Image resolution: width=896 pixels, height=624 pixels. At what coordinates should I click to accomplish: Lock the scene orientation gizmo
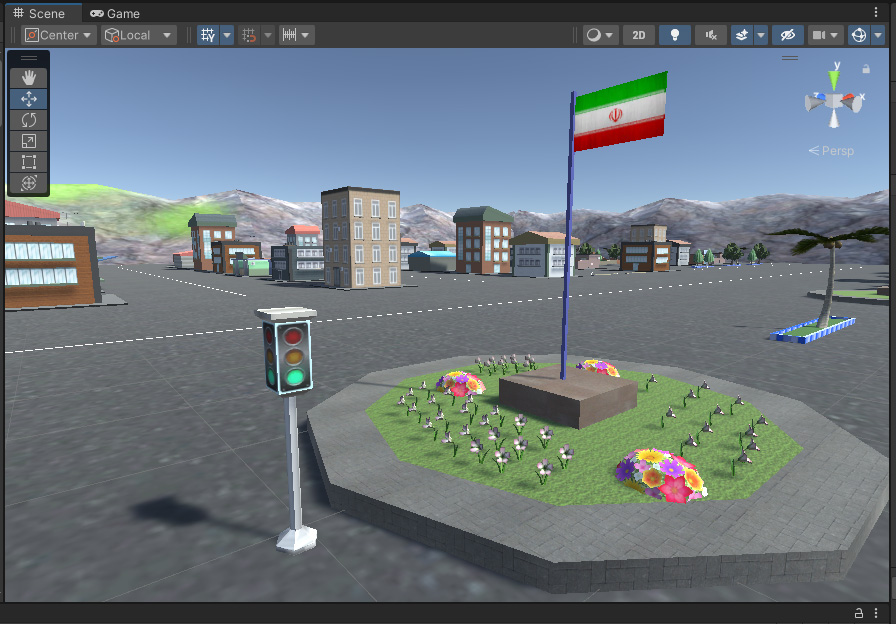tap(866, 69)
